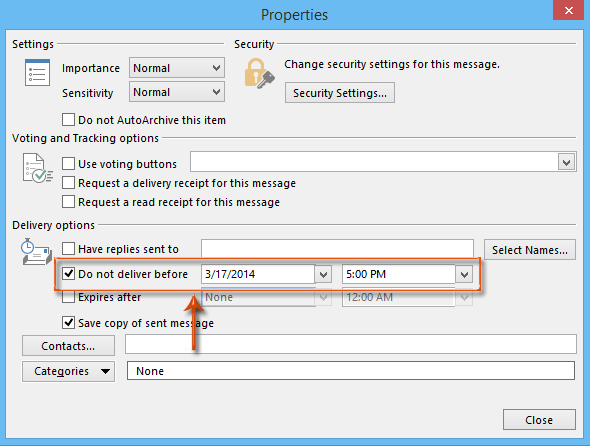The width and height of the screenshot is (590, 446).
Task: Click the Contacts text field
Action: click(x=351, y=344)
